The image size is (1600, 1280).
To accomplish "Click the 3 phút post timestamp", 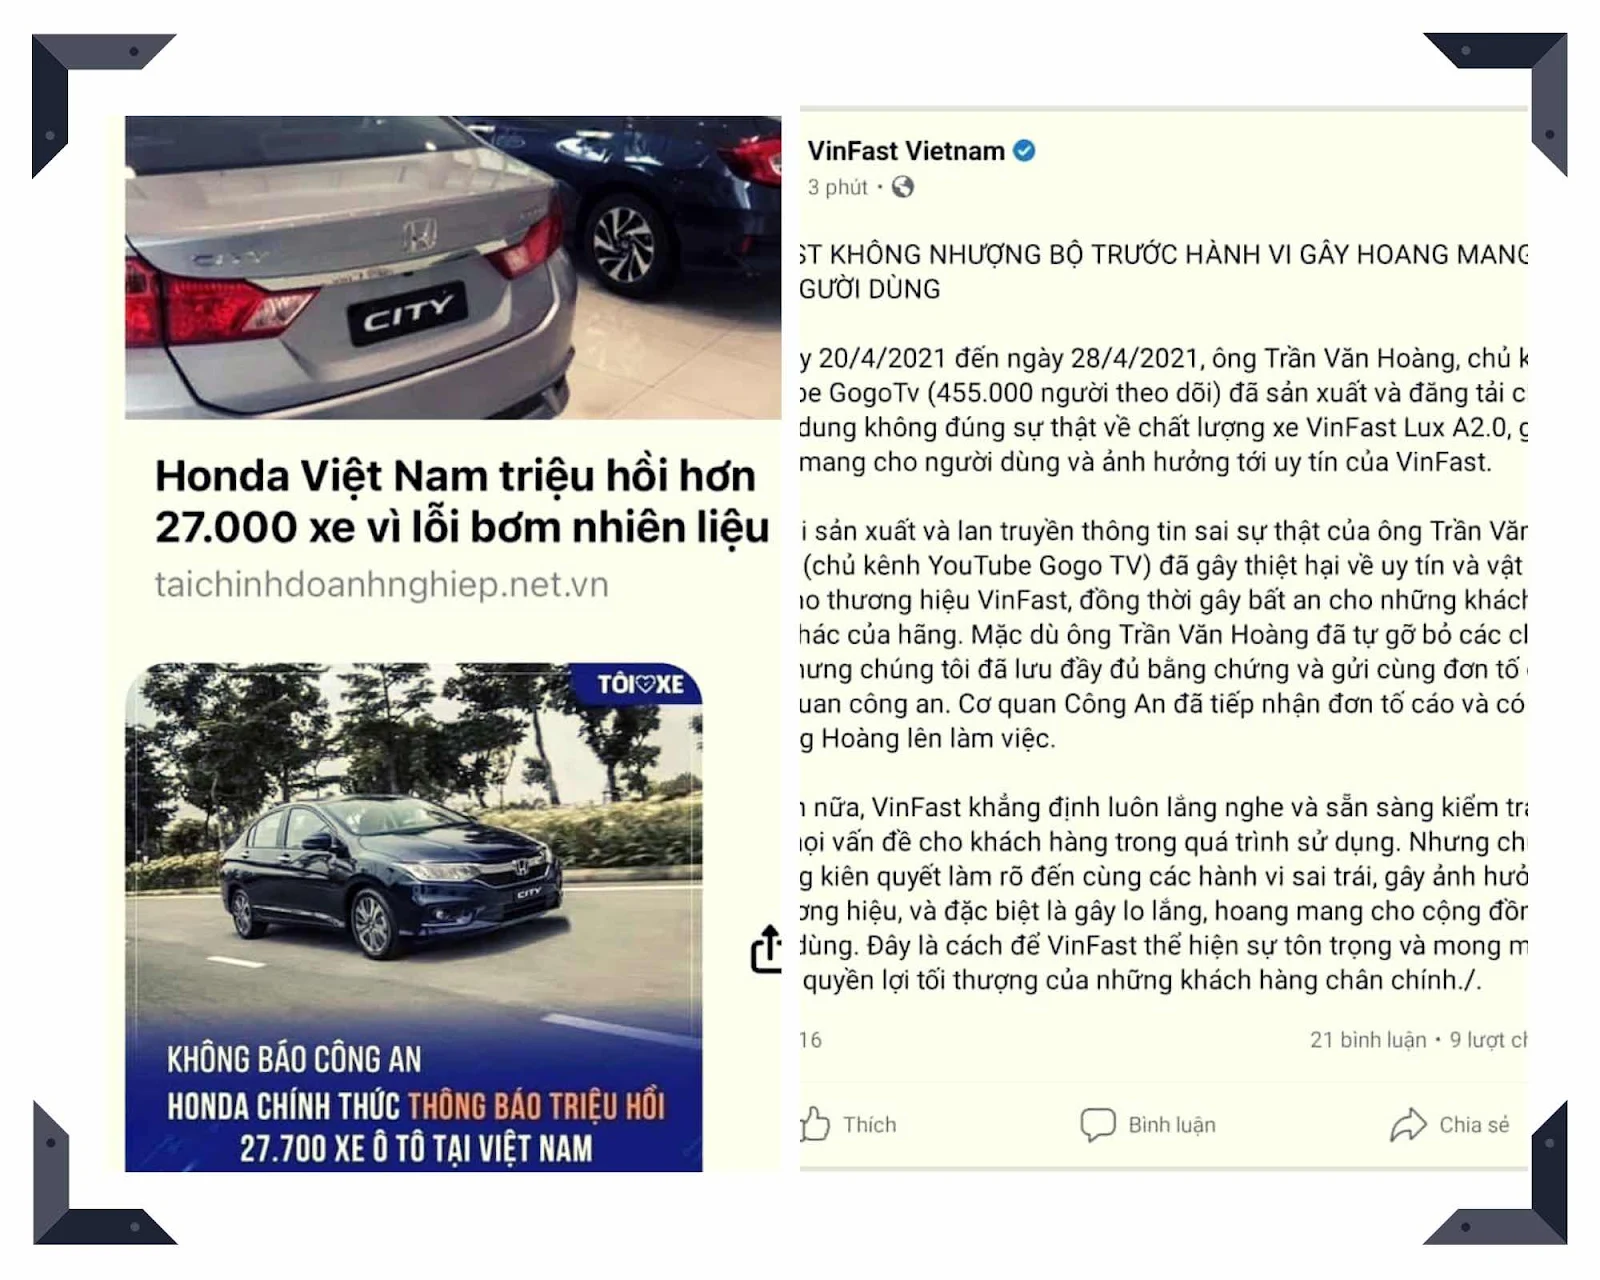I will 837,187.
